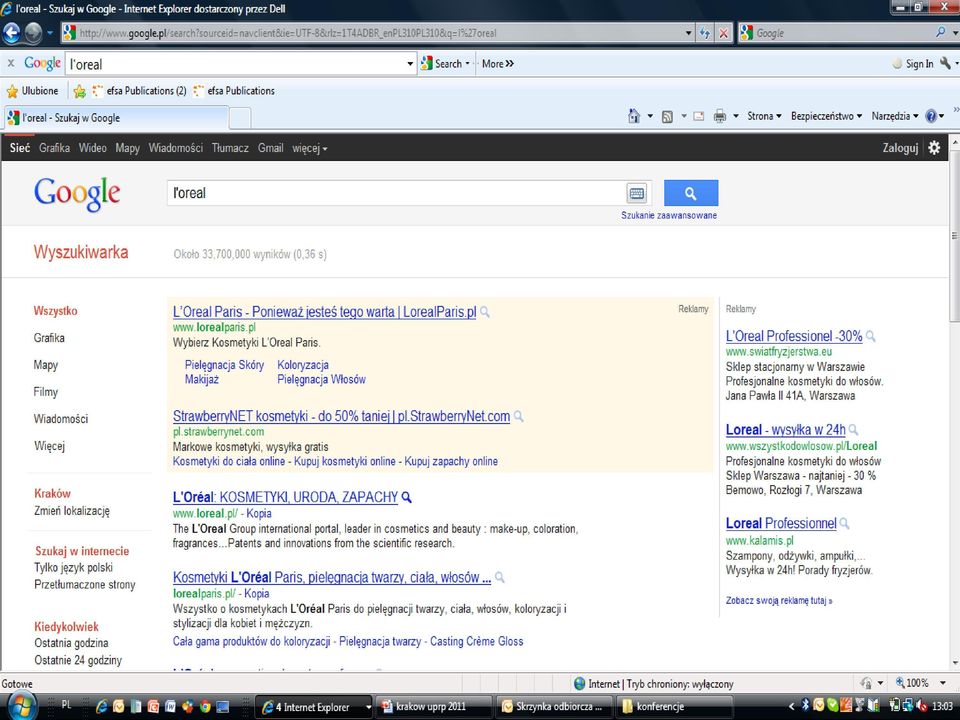Click the Ulubione favorites star icon

12,91
